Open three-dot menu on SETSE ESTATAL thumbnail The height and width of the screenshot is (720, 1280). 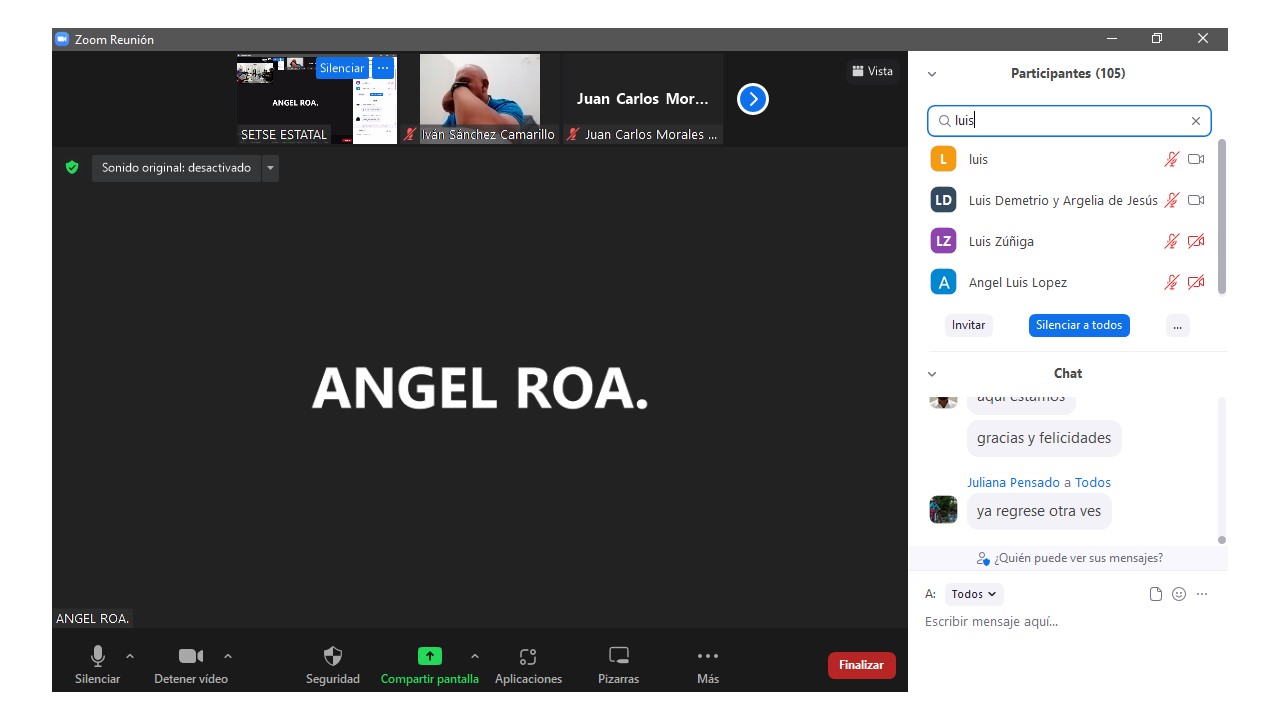point(383,68)
